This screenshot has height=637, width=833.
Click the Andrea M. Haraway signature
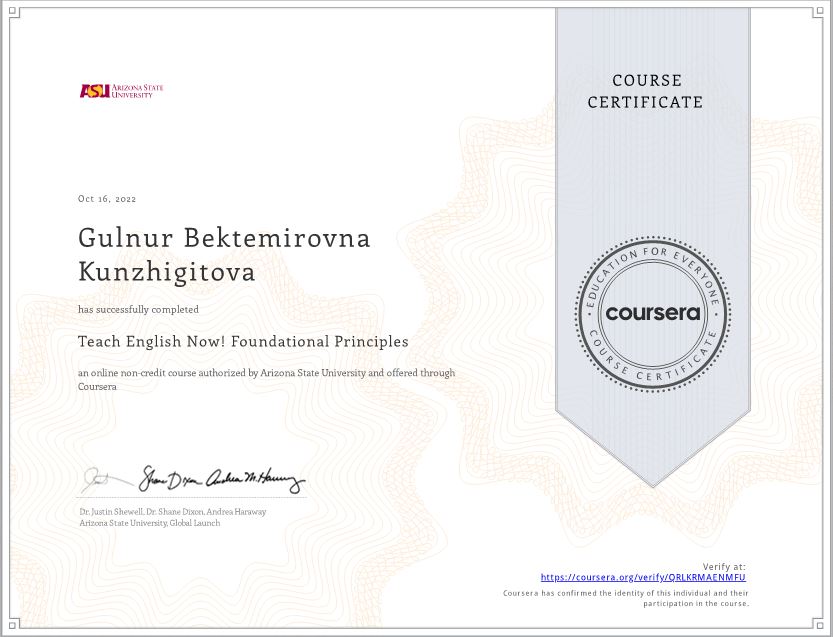click(x=255, y=480)
